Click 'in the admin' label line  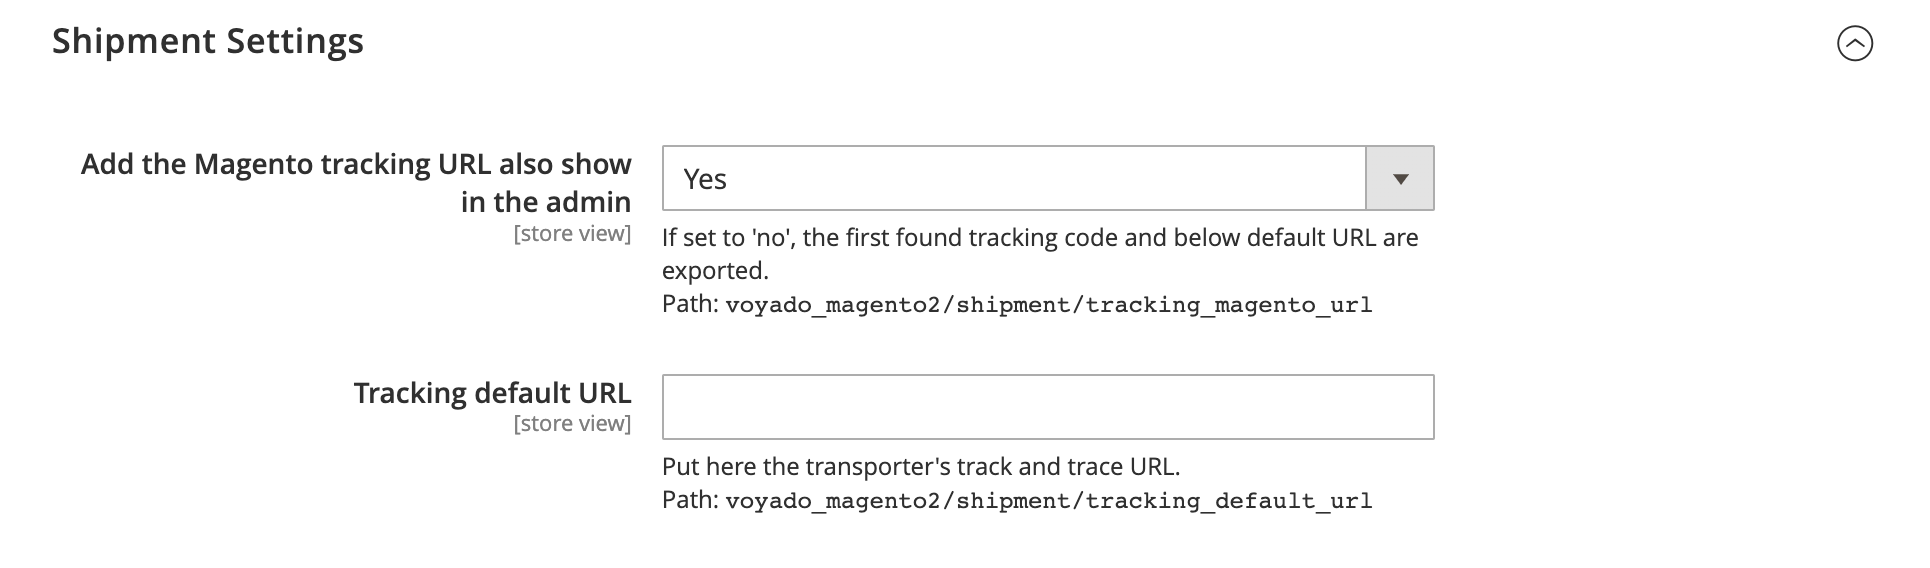(x=545, y=202)
